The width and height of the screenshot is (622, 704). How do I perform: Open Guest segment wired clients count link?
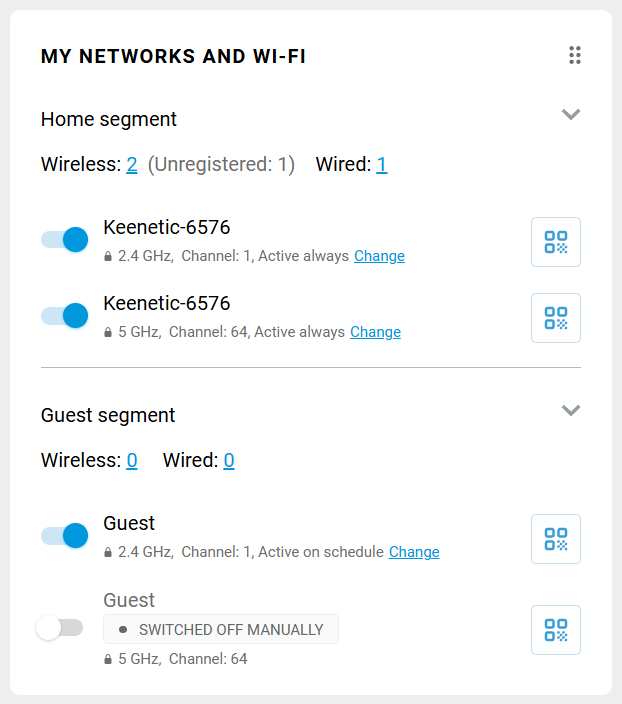tap(229, 461)
